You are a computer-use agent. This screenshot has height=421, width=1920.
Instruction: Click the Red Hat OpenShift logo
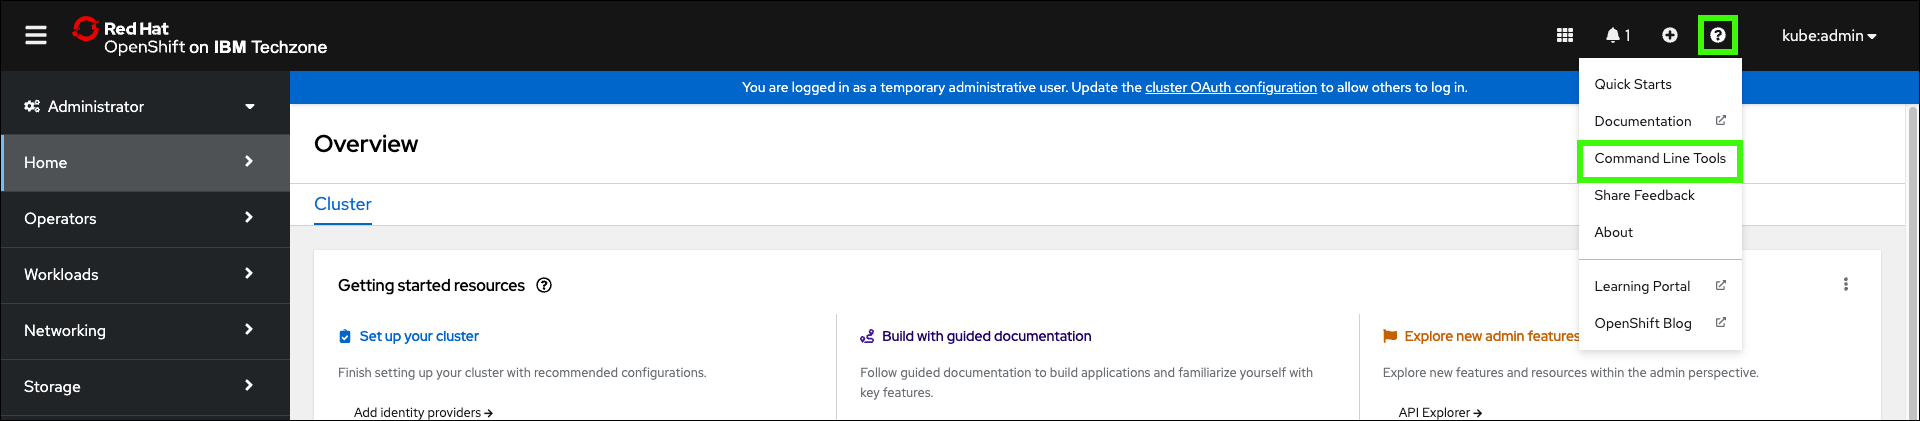pos(200,37)
